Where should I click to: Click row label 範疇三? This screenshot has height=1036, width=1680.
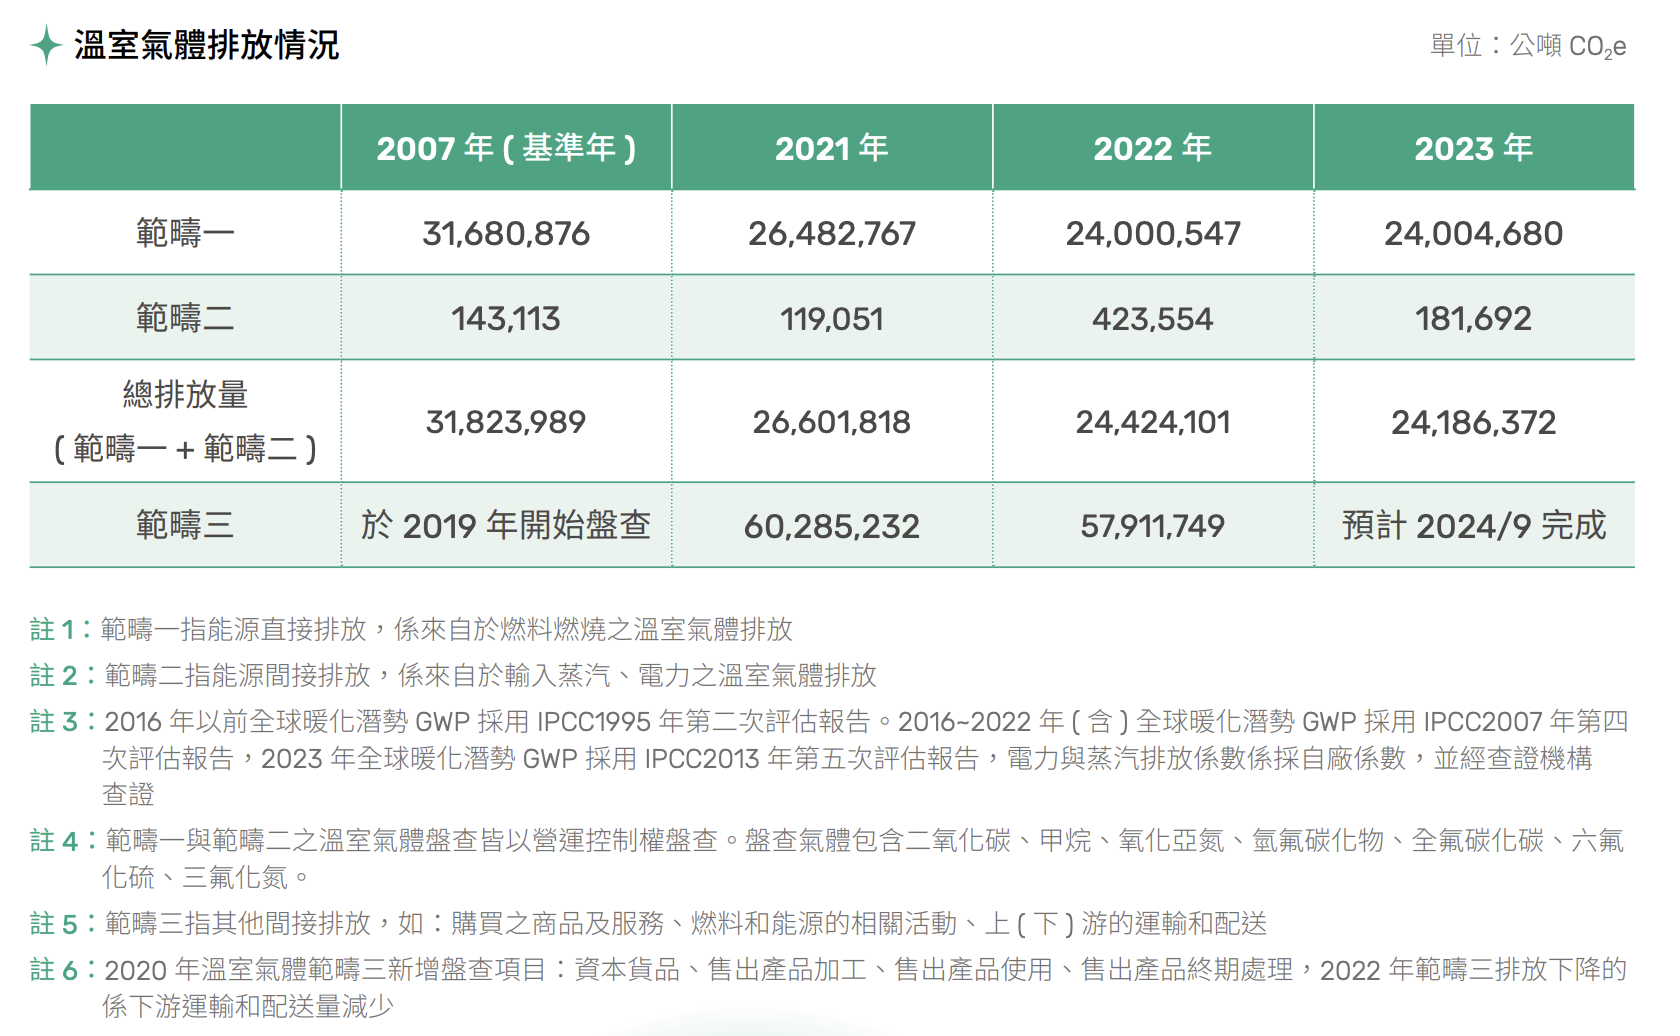tap(186, 525)
